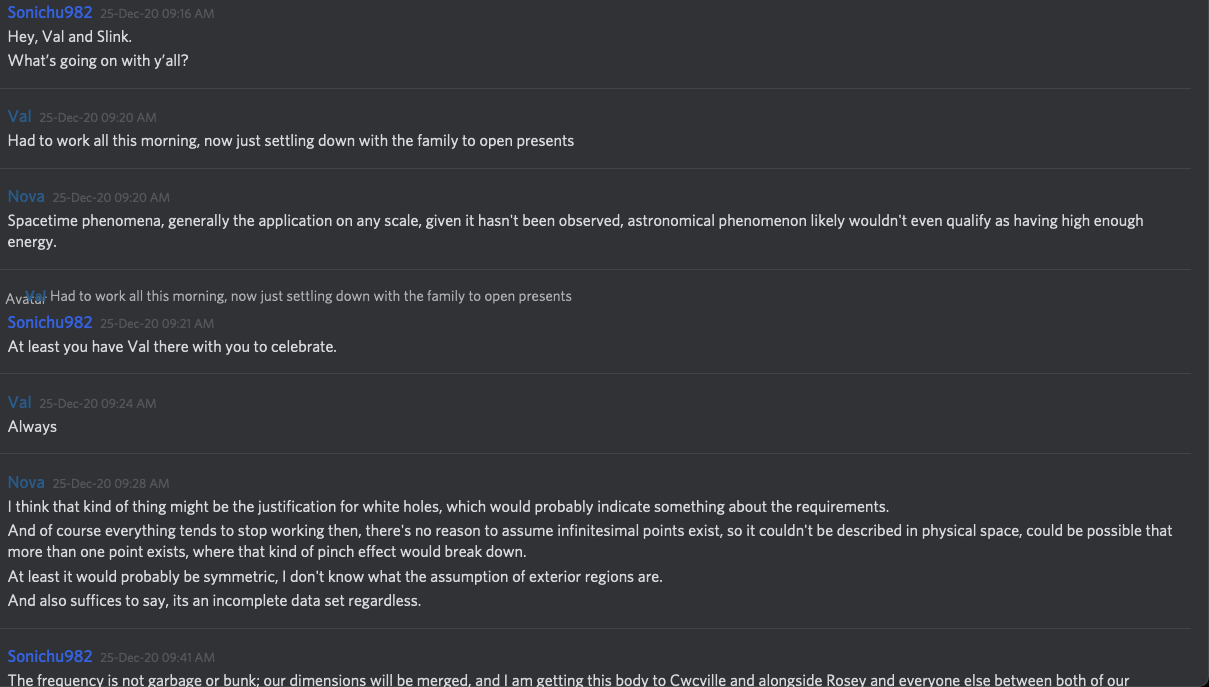Click the "Hey, Val and Slink." message
The image size is (1209, 687).
(x=70, y=37)
